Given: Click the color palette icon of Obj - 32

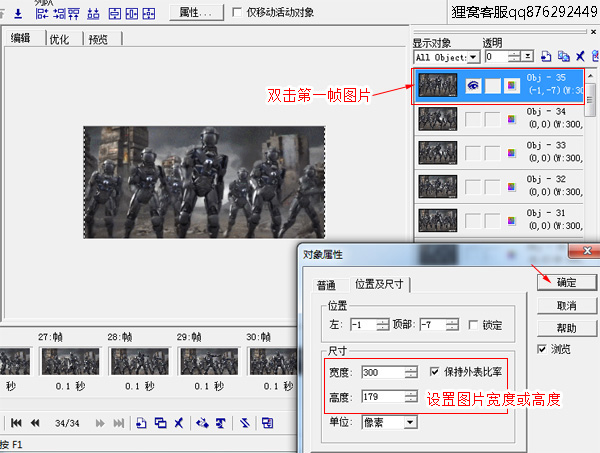Looking at the screenshot, I should pyautogui.click(x=512, y=187).
